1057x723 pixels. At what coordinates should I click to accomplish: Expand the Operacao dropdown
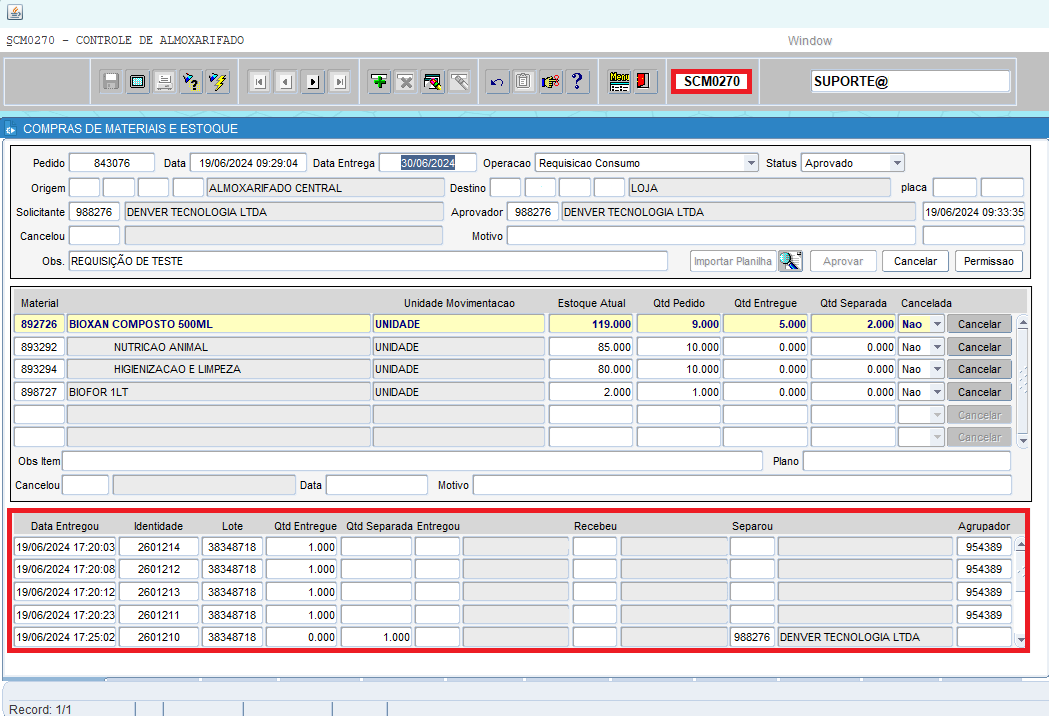[x=751, y=163]
